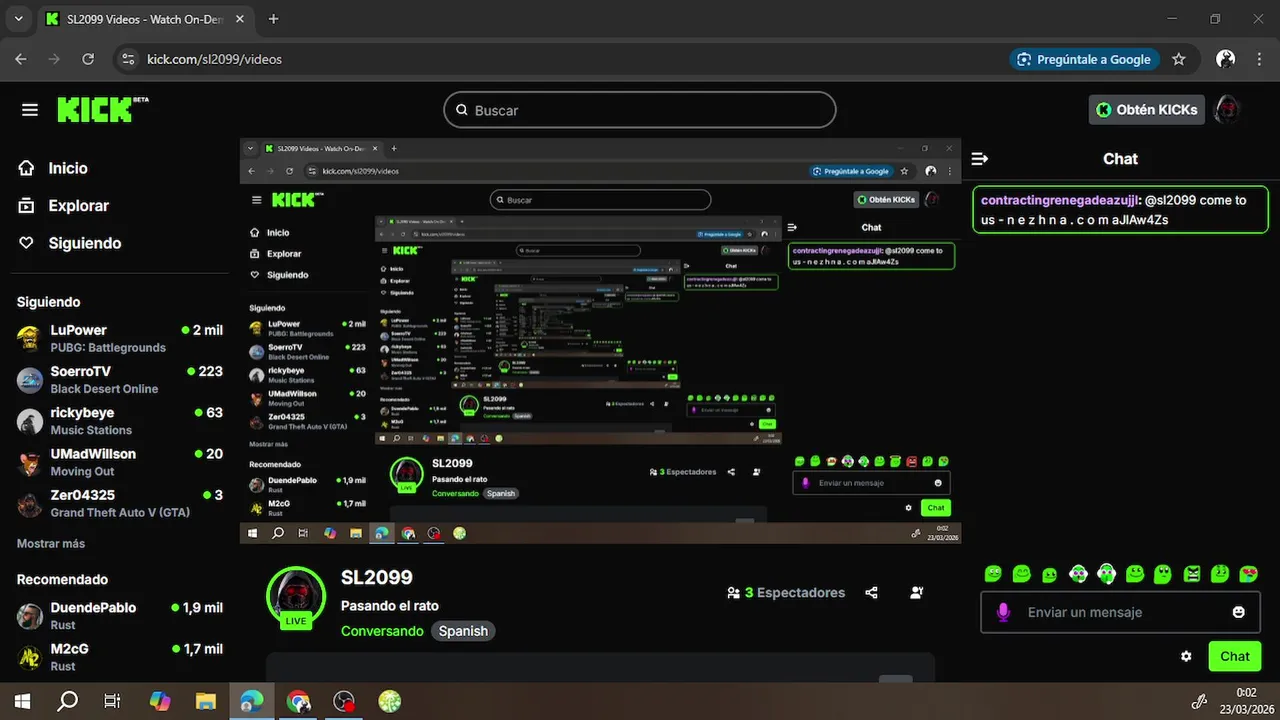Collapse the chat panel with the arrow icon
Image resolution: width=1280 pixels, height=720 pixels.
(980, 159)
